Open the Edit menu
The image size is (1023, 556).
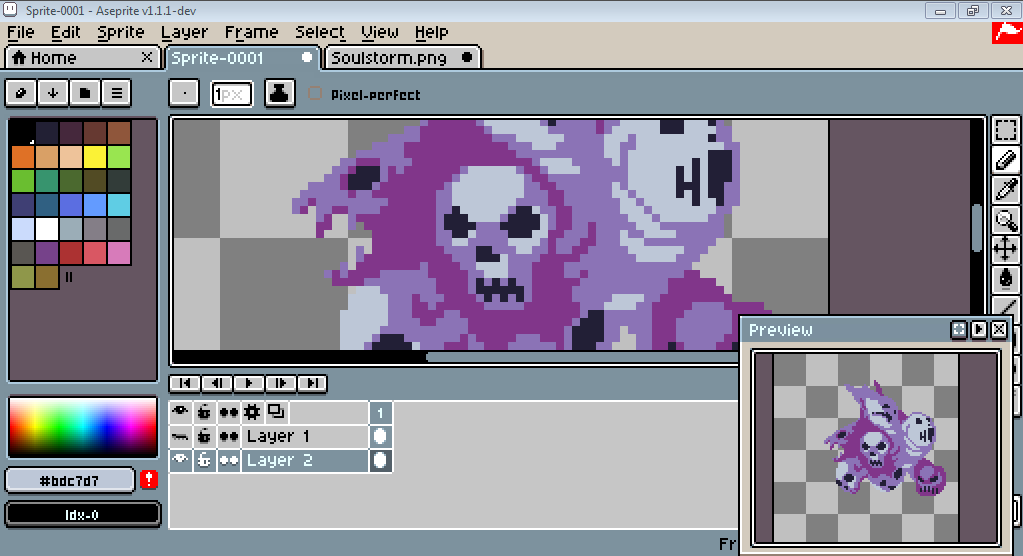coord(65,33)
